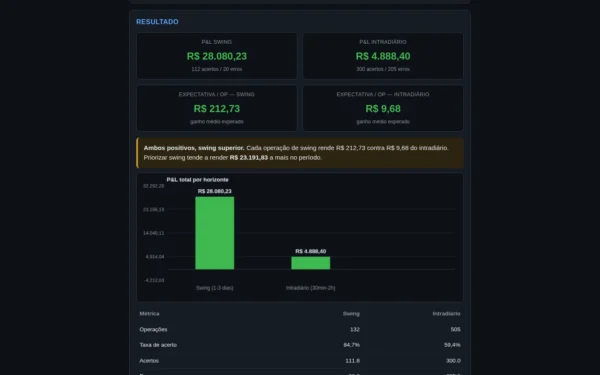600x375 pixels.
Task: Click the 'Ambos positivos, swing superior' callout
Action: [x=300, y=153]
